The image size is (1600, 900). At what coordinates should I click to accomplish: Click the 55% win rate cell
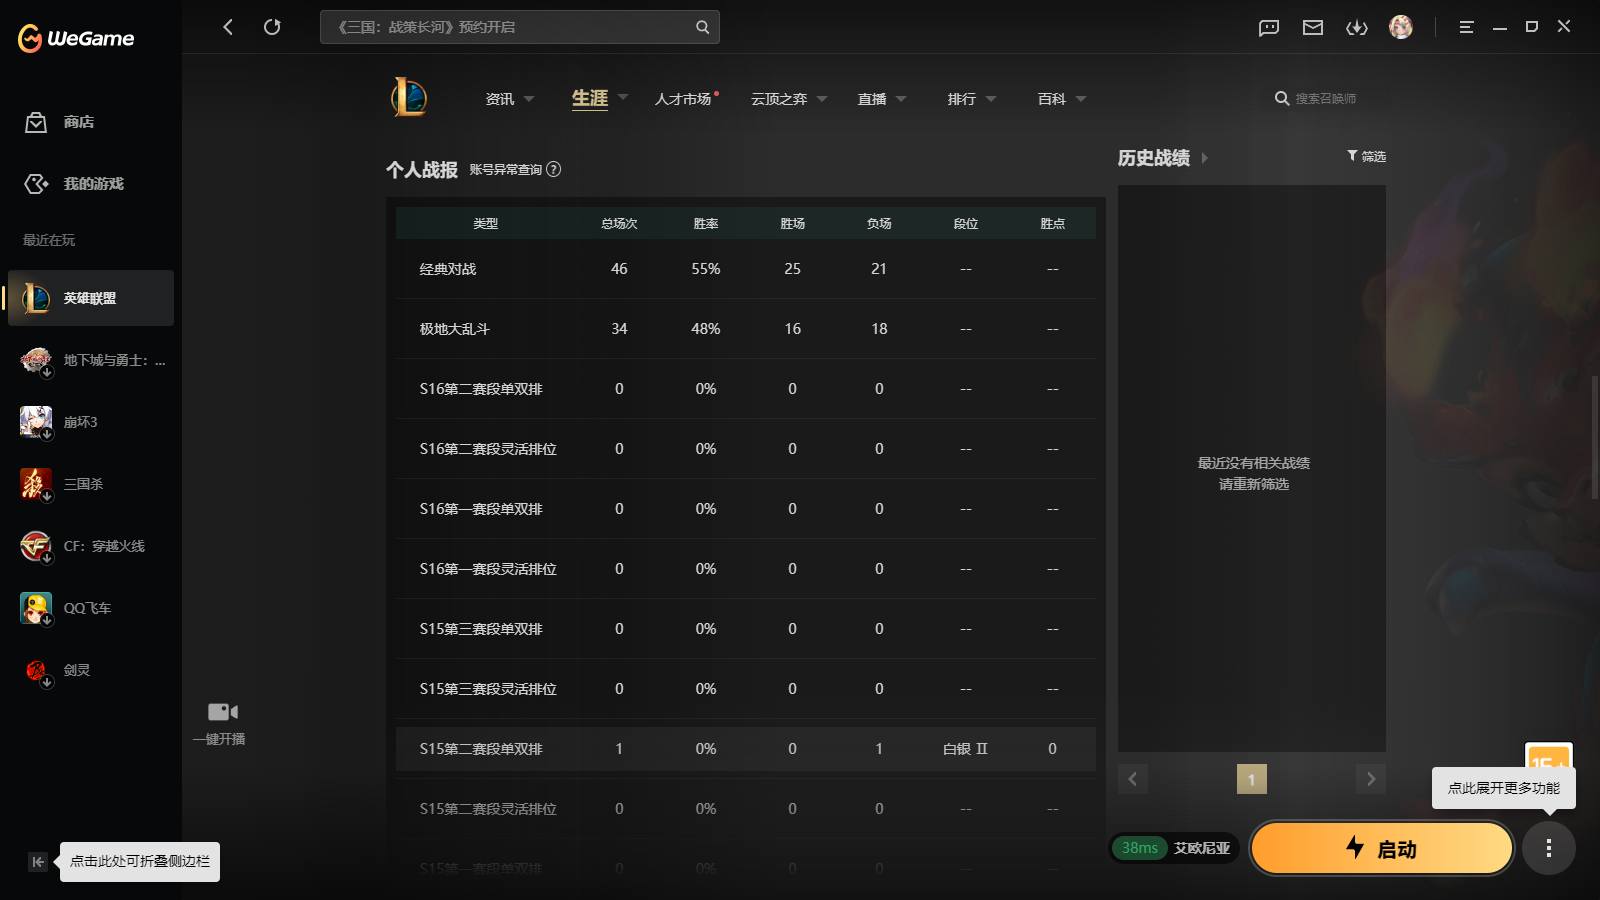[x=706, y=269]
